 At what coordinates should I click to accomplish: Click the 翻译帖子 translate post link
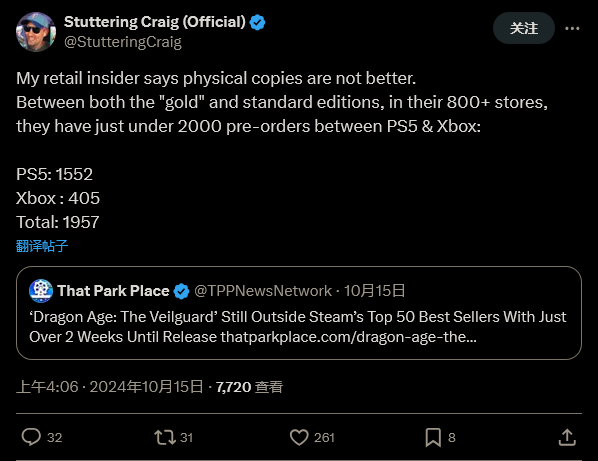pyautogui.click(x=42, y=246)
